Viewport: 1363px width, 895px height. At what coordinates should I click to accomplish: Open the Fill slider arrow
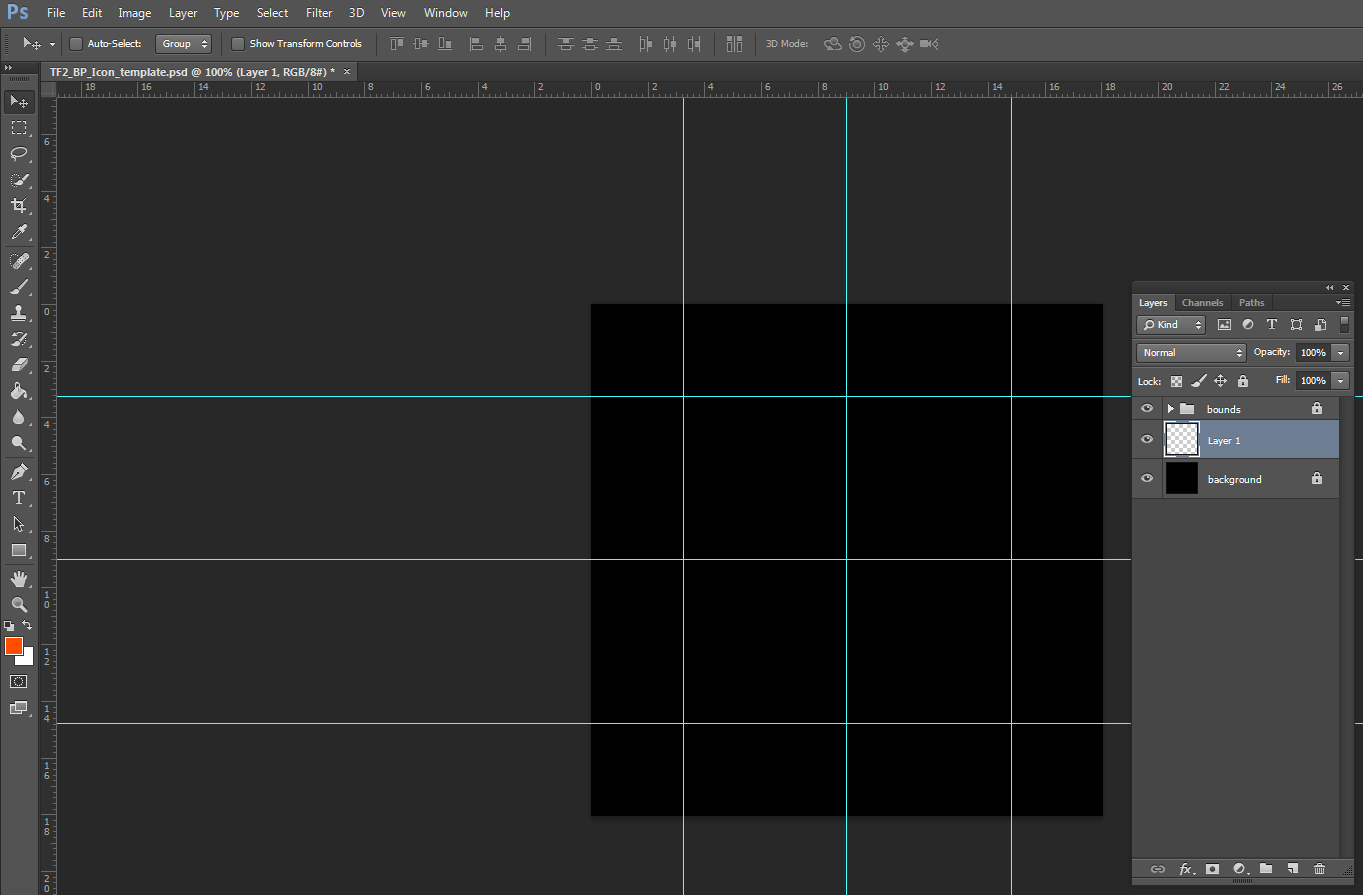click(x=1341, y=381)
